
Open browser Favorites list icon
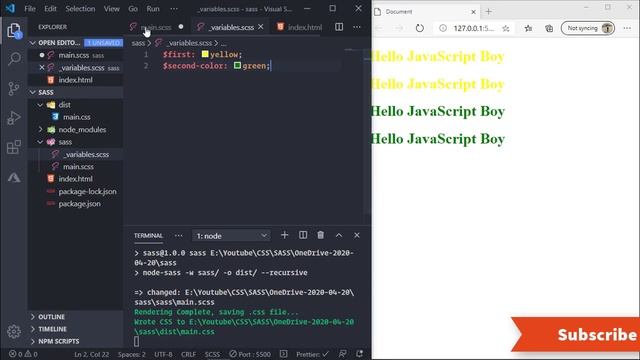point(528,28)
